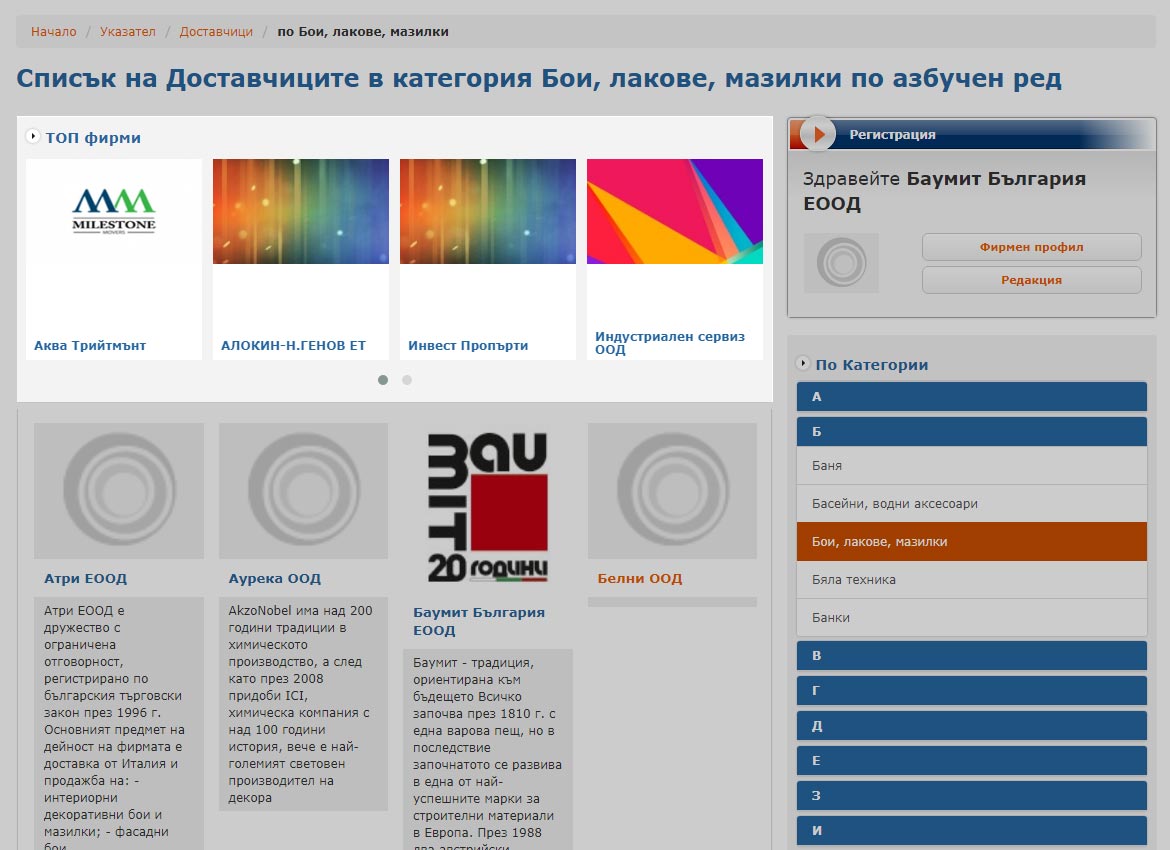Viewport: 1170px width, 850px height.
Task: Expand the Г category section
Action: tap(972, 690)
